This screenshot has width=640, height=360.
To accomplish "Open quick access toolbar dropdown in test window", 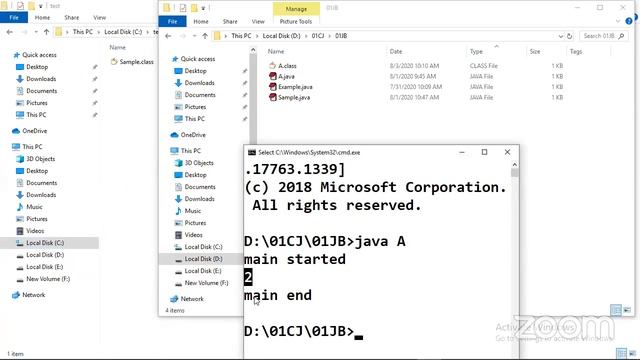I will tap(40, 6).
